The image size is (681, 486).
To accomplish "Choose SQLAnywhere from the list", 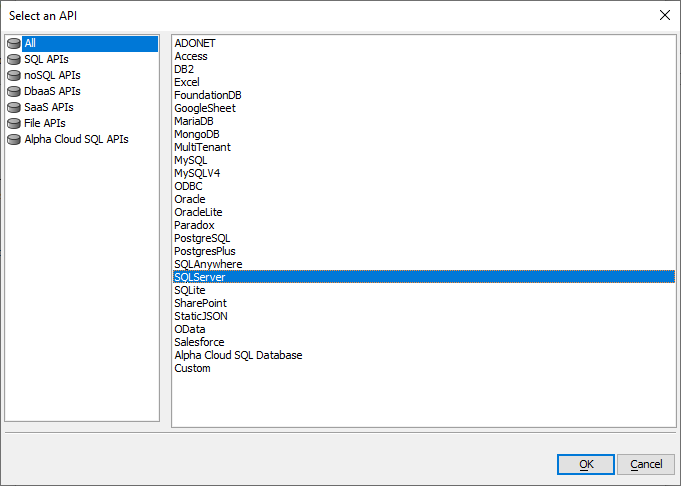I will click(x=208, y=264).
